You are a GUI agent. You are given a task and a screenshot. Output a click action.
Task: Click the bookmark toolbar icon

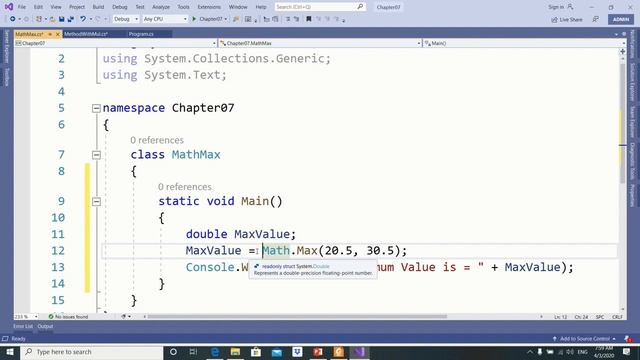(x=309, y=19)
